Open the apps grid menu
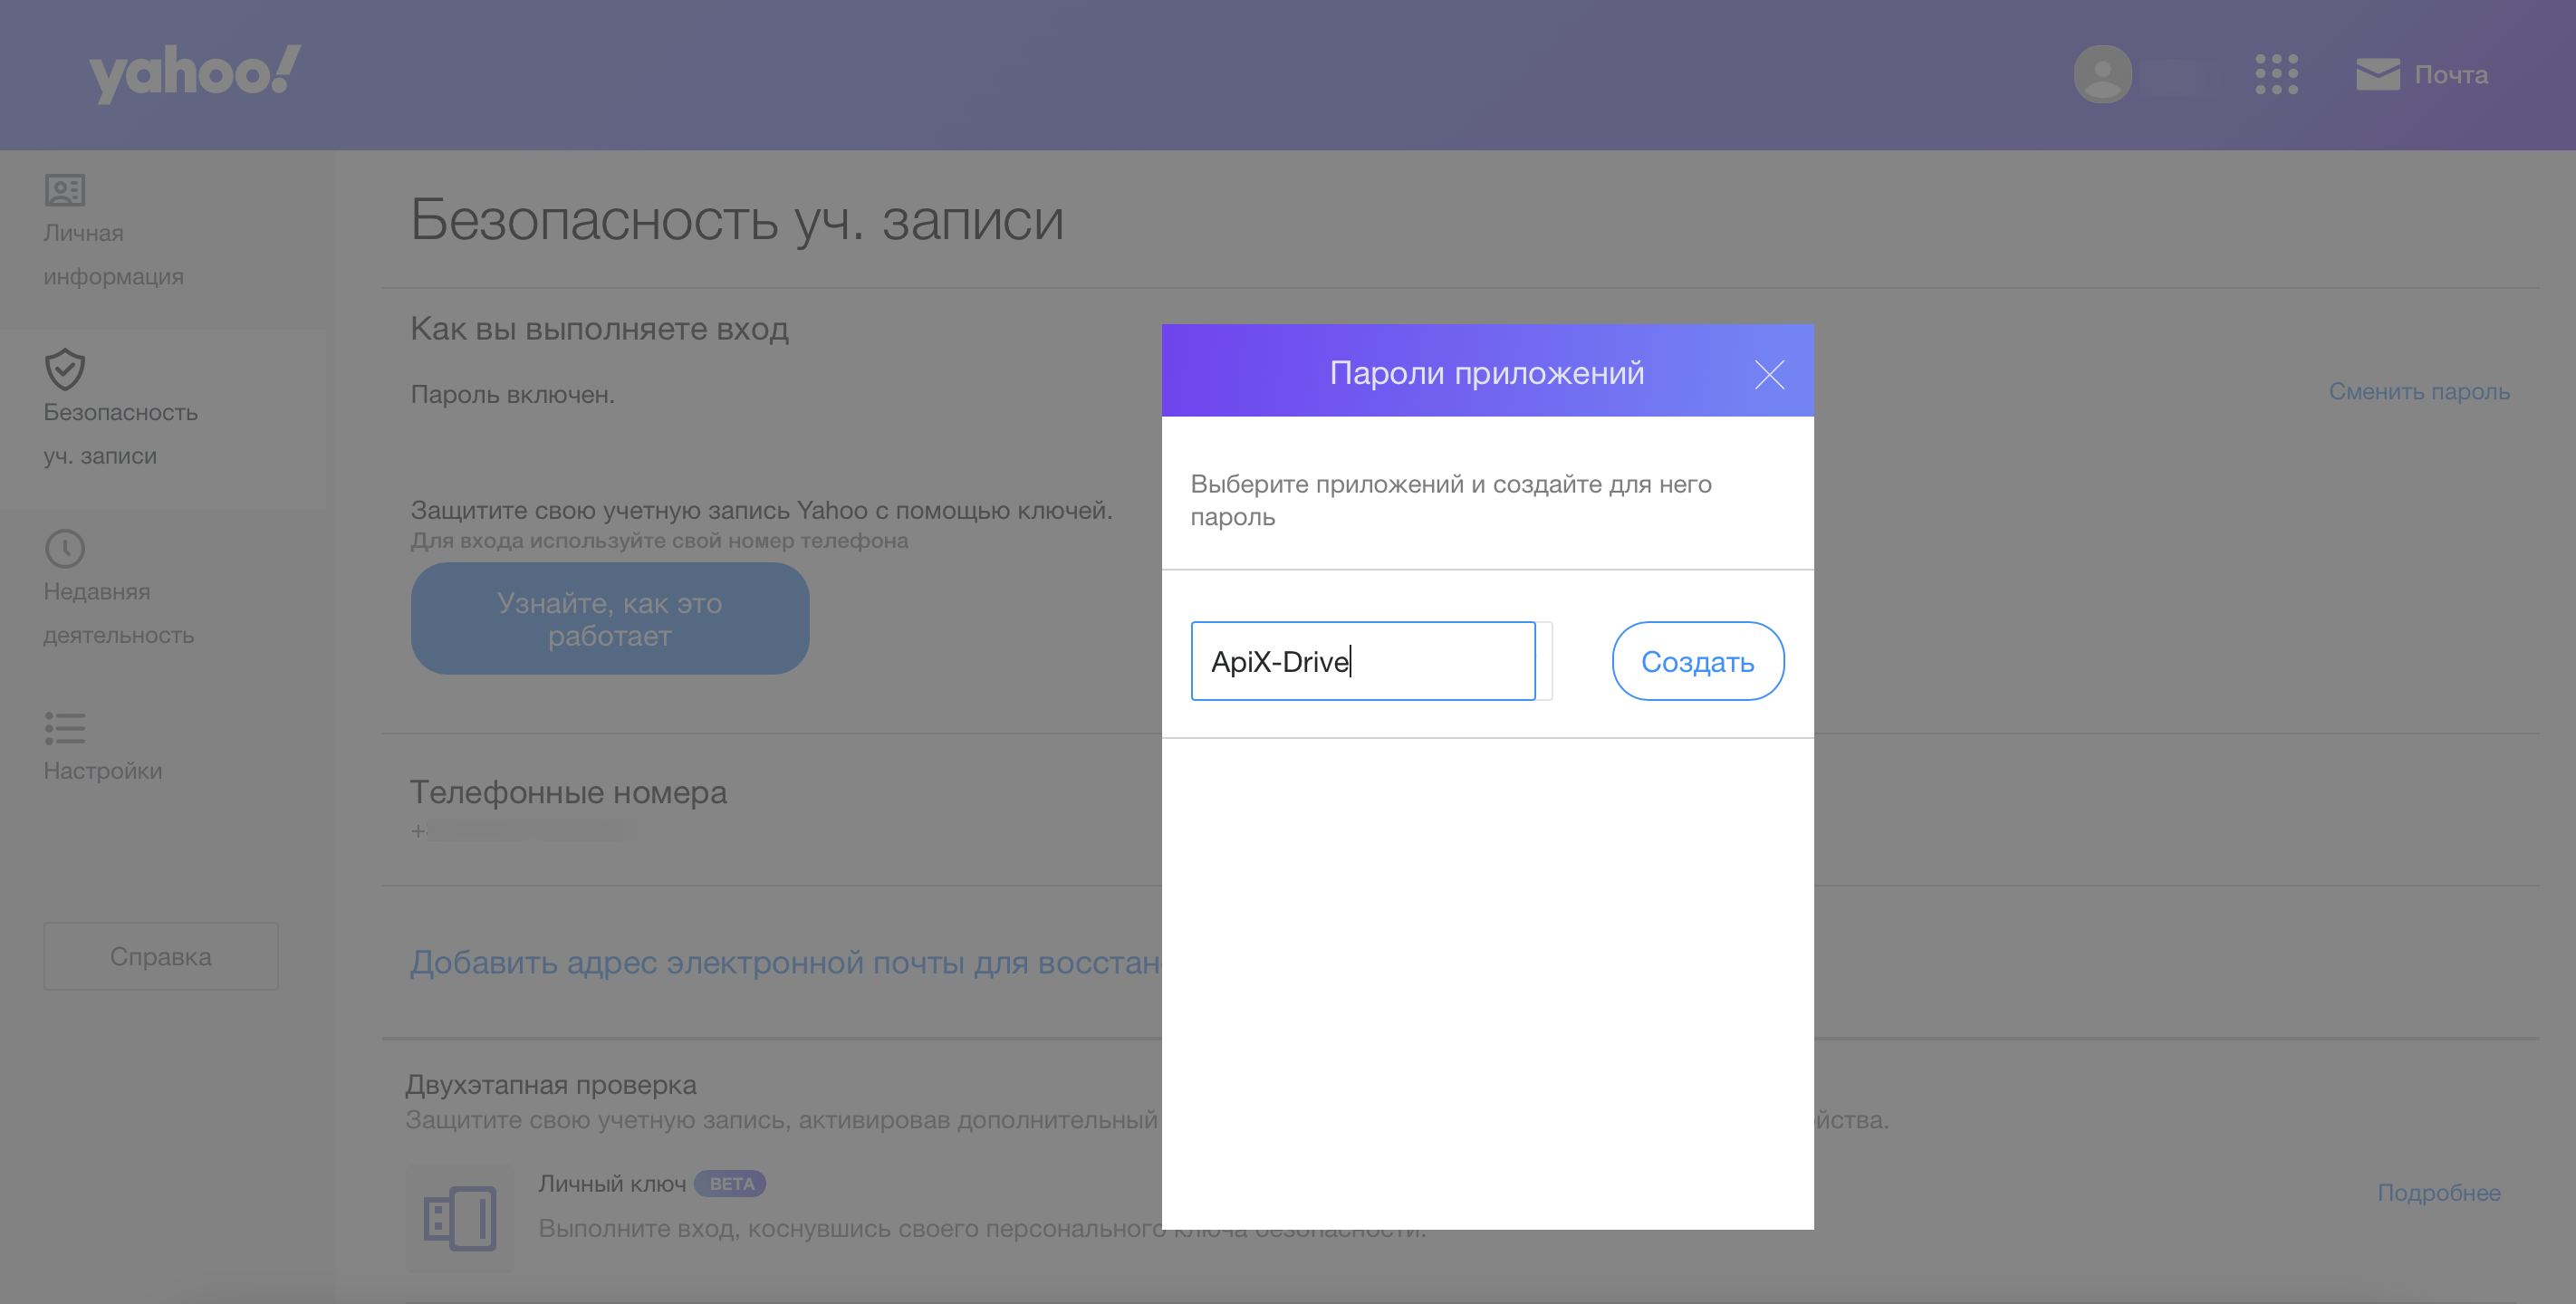This screenshot has width=2576, height=1304. pos(2276,74)
